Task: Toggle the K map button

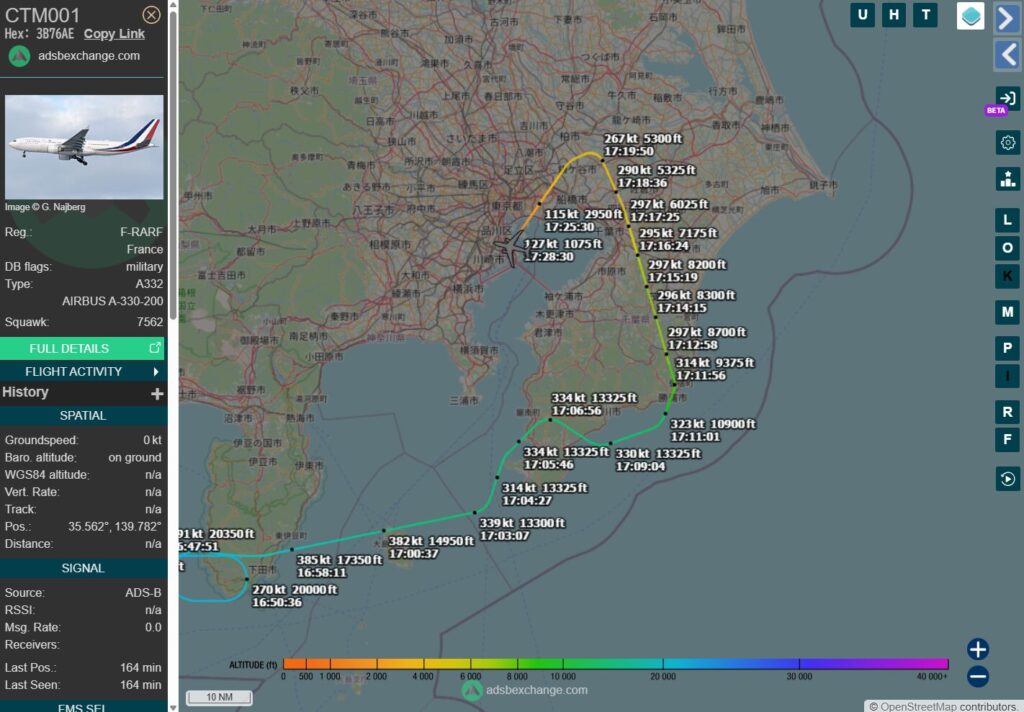Action: coord(1008,277)
